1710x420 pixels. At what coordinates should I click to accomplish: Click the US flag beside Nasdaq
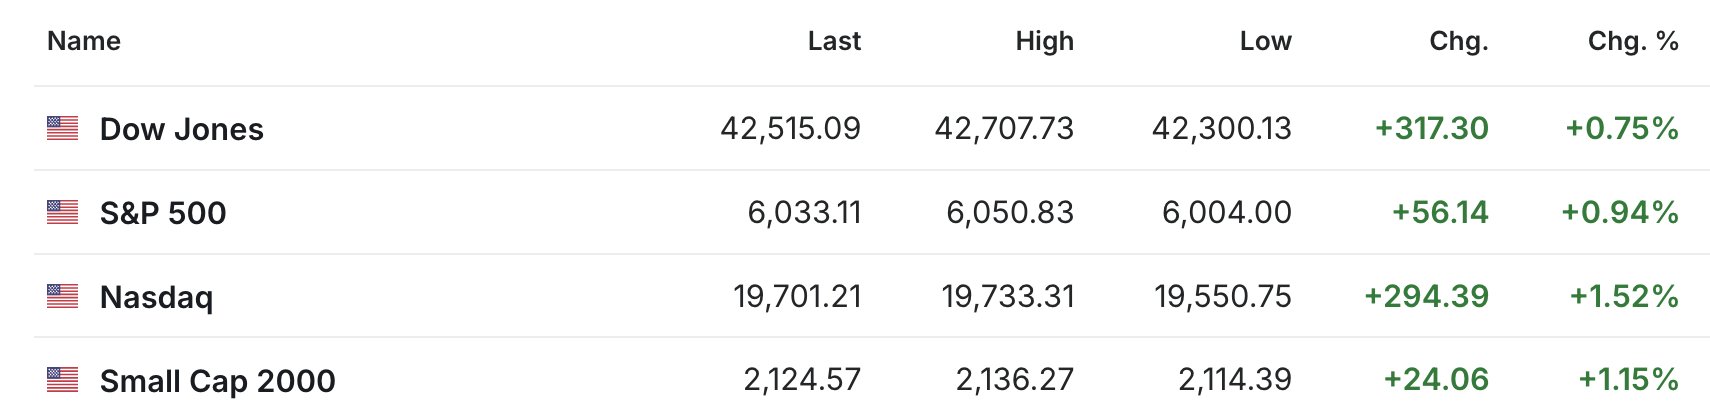pos(62,296)
